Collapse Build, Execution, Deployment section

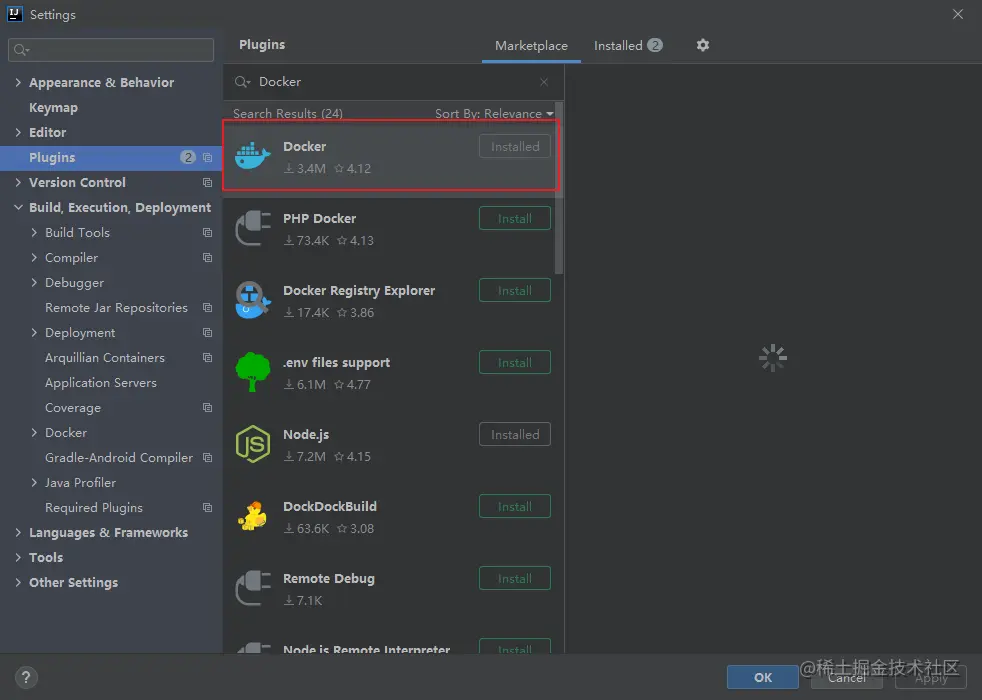click(18, 207)
